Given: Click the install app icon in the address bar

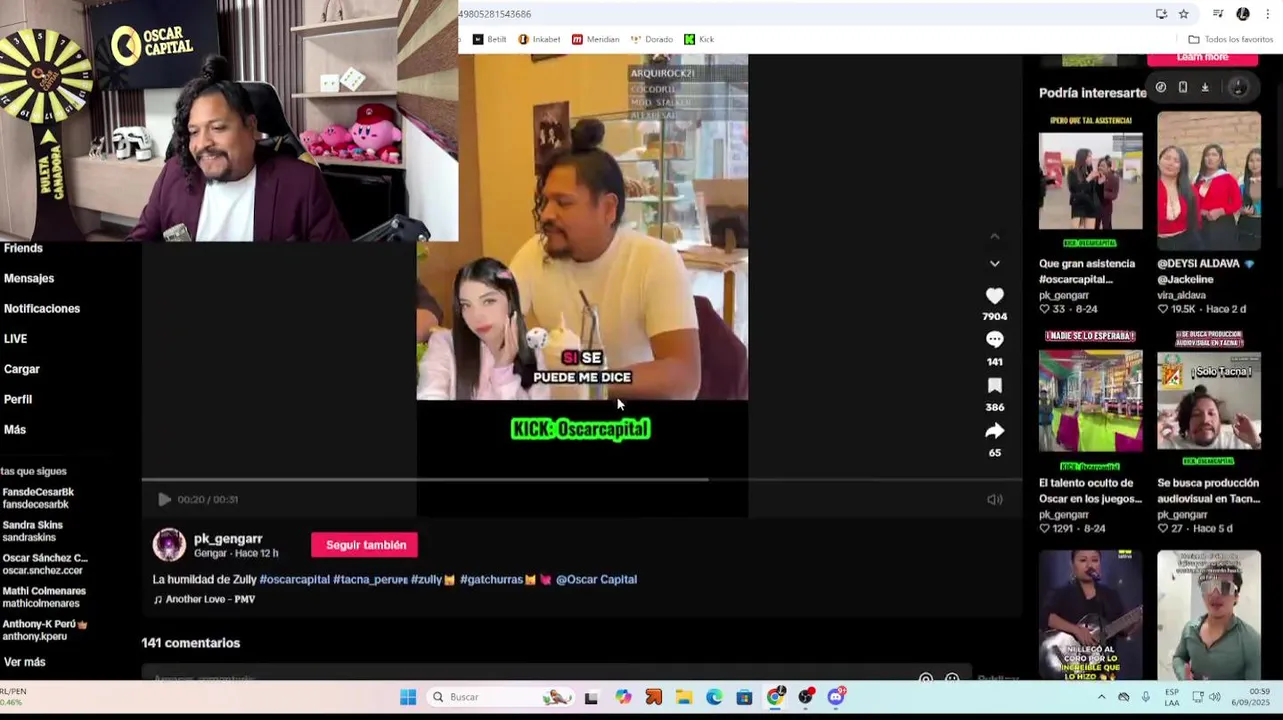Looking at the screenshot, I should [1161, 14].
